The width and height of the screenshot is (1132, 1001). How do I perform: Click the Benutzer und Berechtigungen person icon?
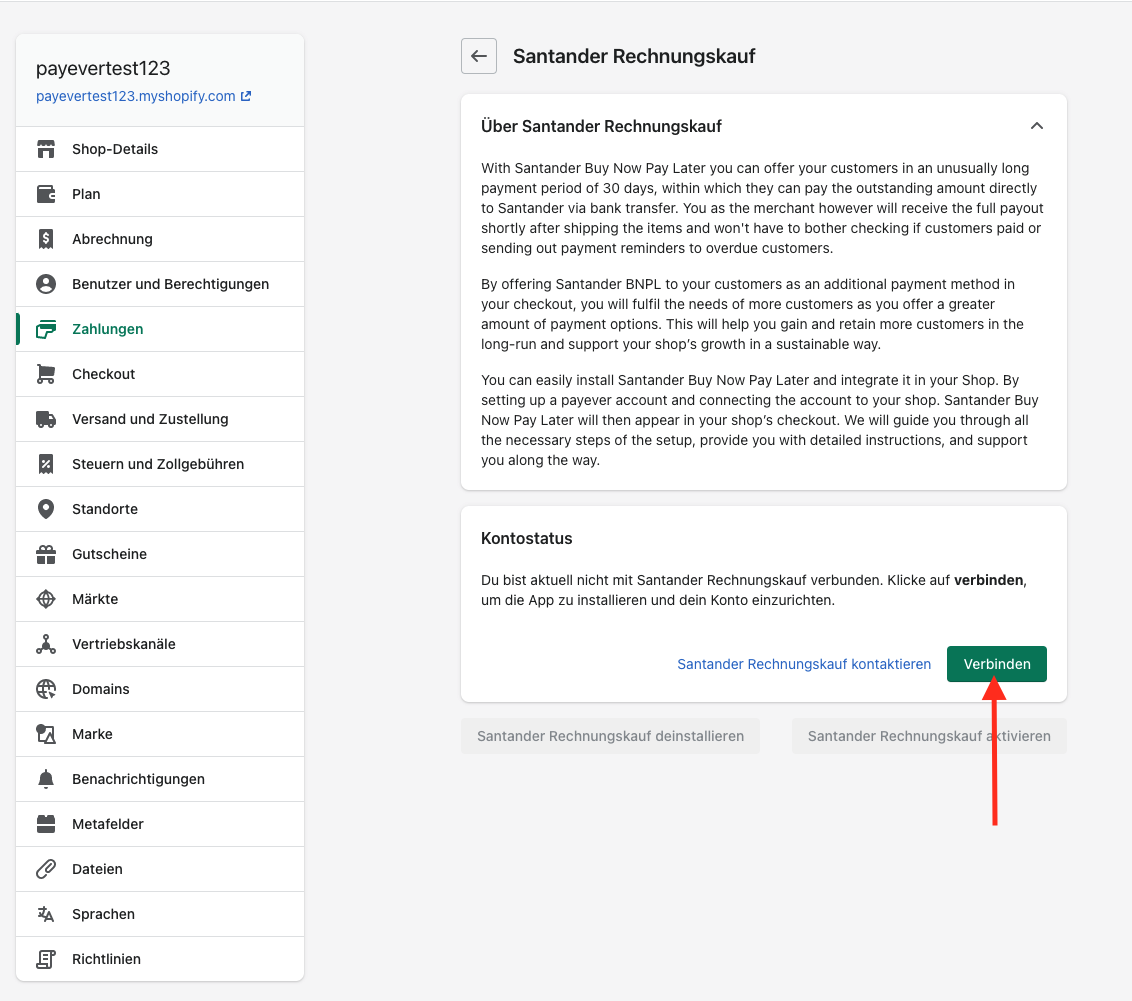(46, 284)
